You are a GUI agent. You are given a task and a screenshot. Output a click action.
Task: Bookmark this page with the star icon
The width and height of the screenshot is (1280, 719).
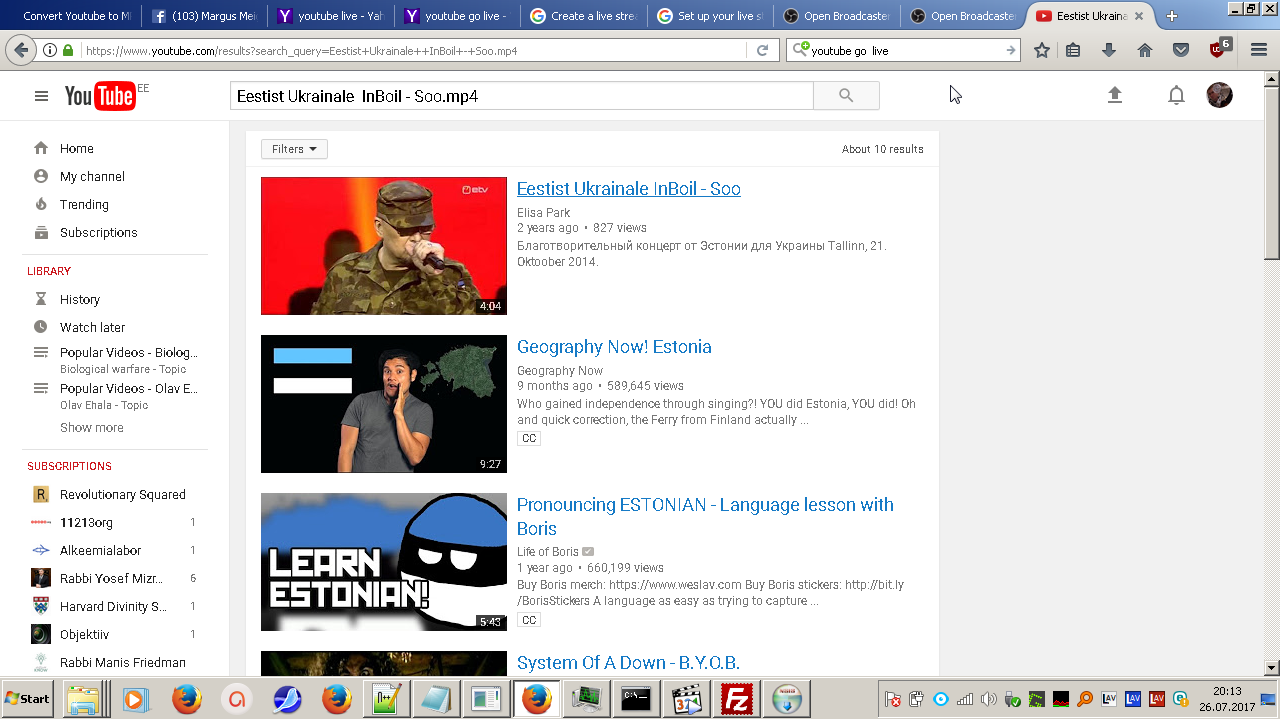pyautogui.click(x=1042, y=50)
